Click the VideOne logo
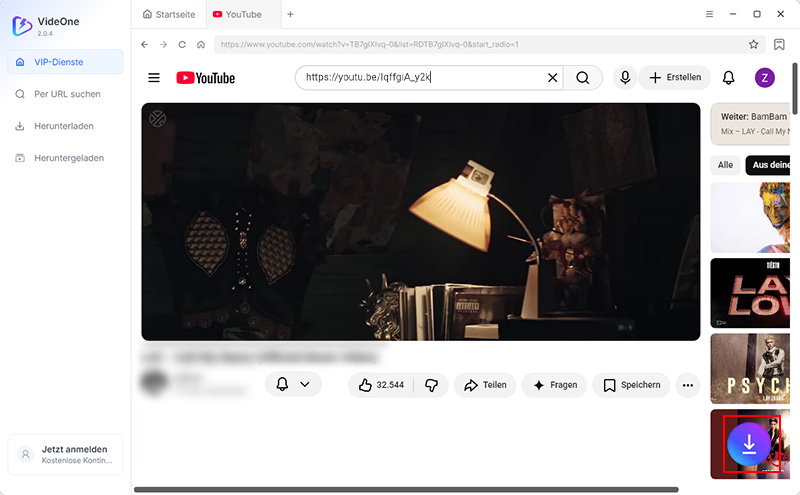The width and height of the screenshot is (800, 495). 22,26
